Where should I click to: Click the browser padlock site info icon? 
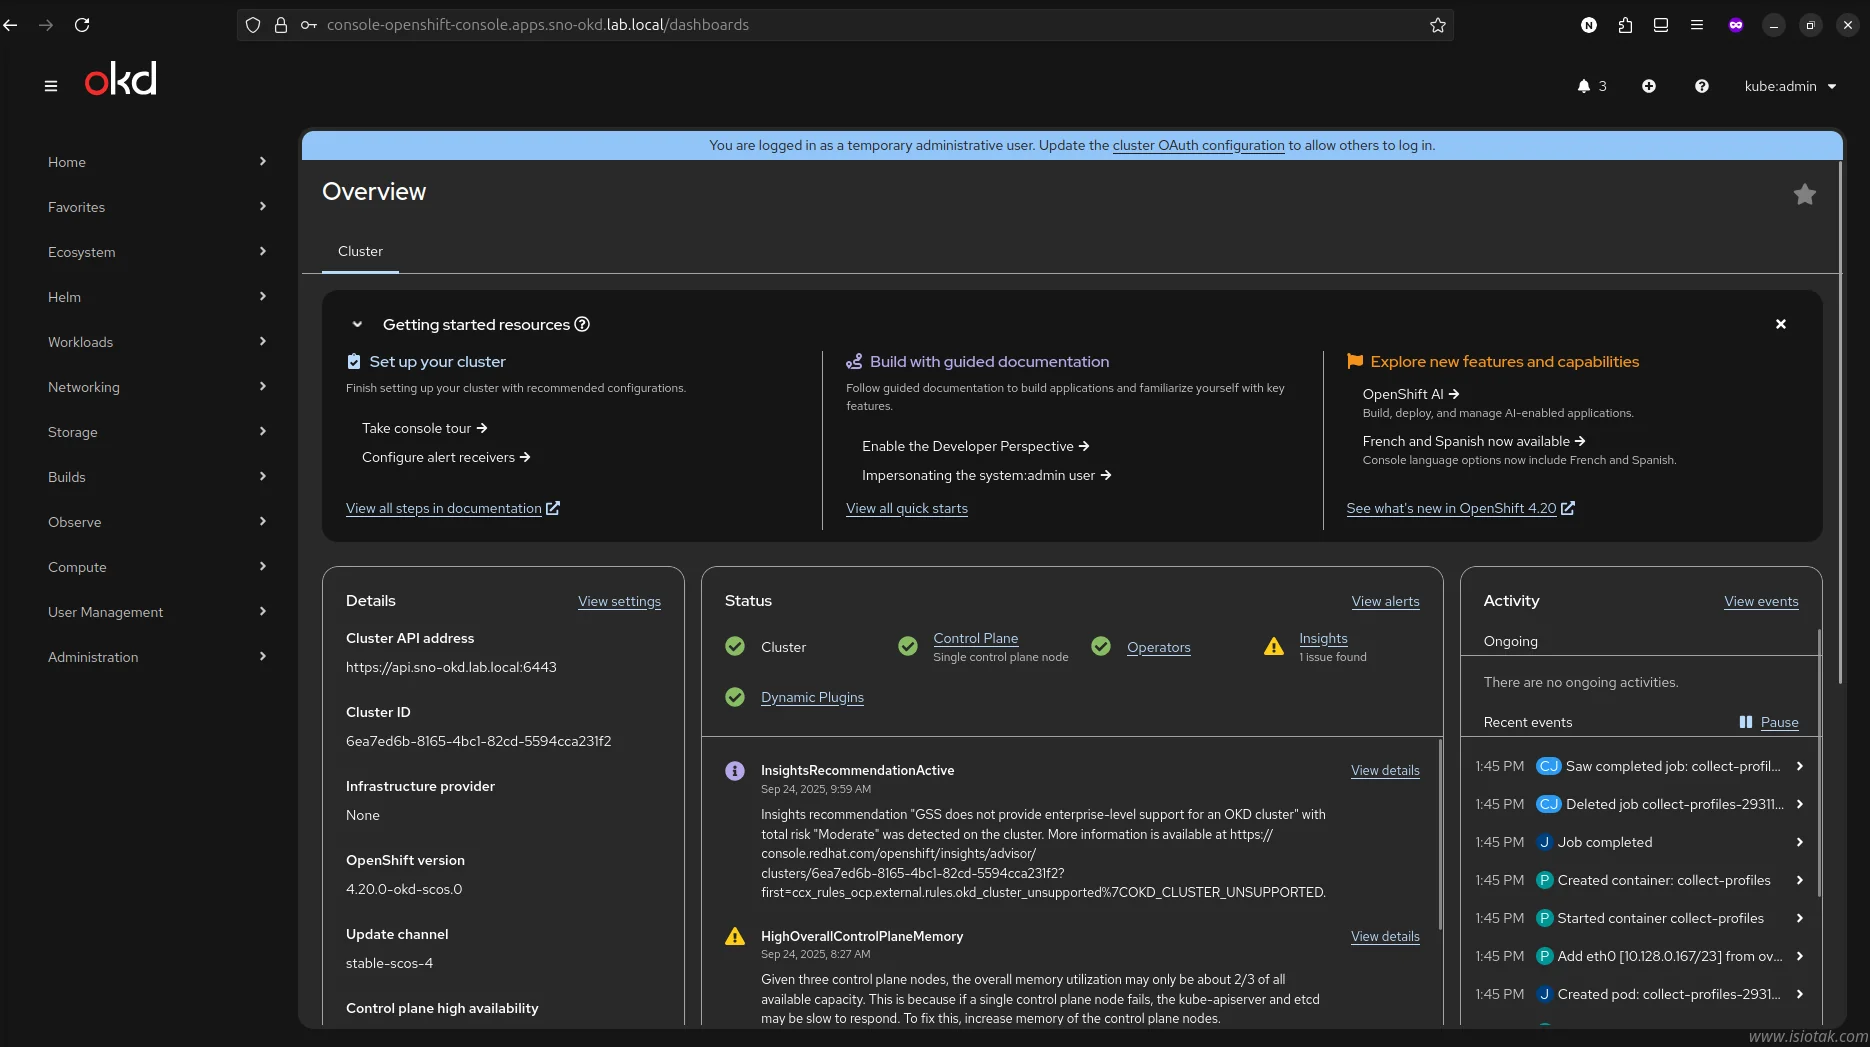pos(281,25)
